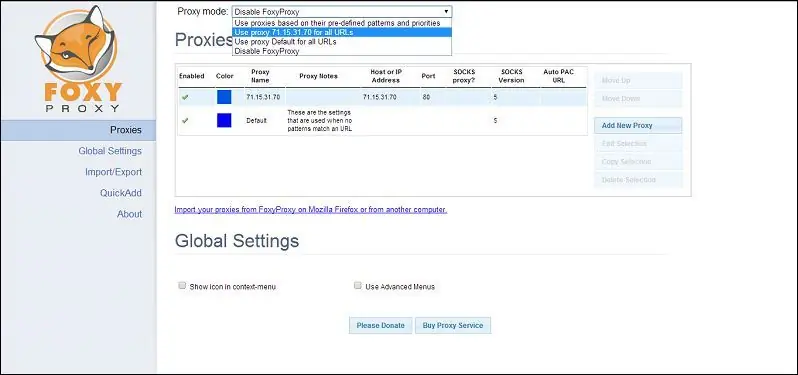Click host address cell 71.15.31.70
Viewport: 798px width, 375px height.
(379, 97)
